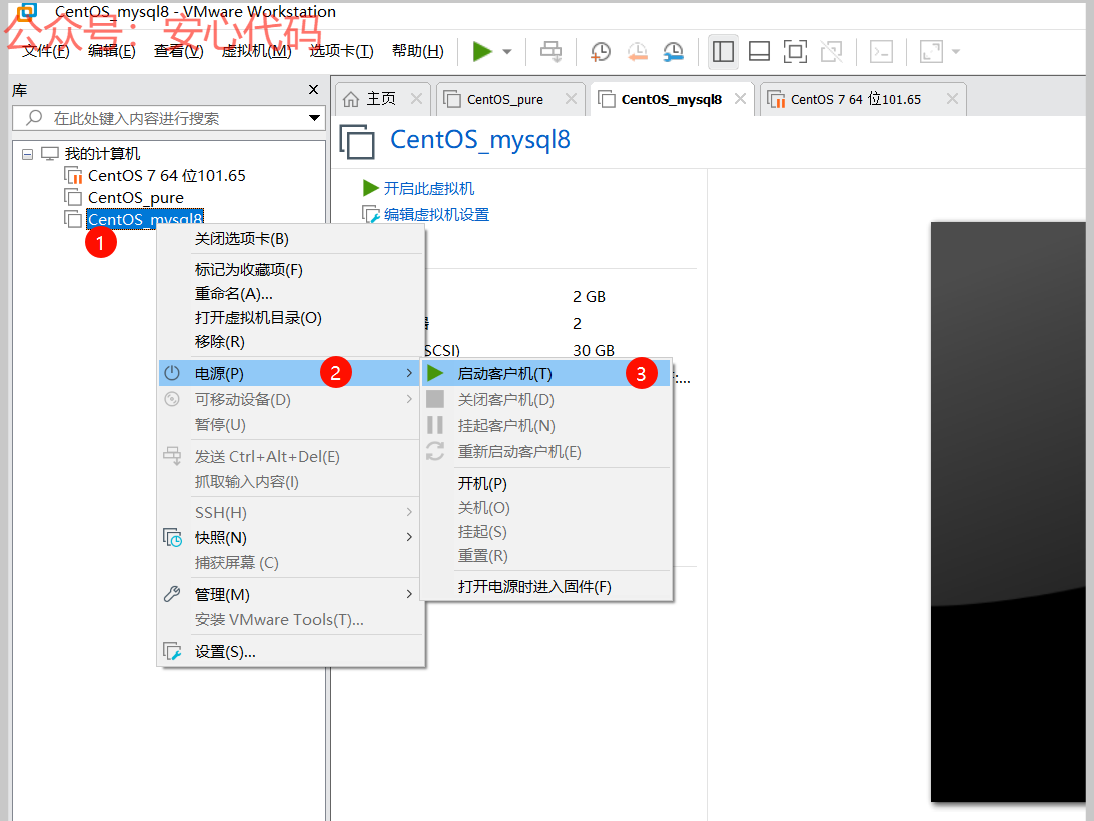Choose 关闭选项卡(B) from context menu

click(291, 239)
